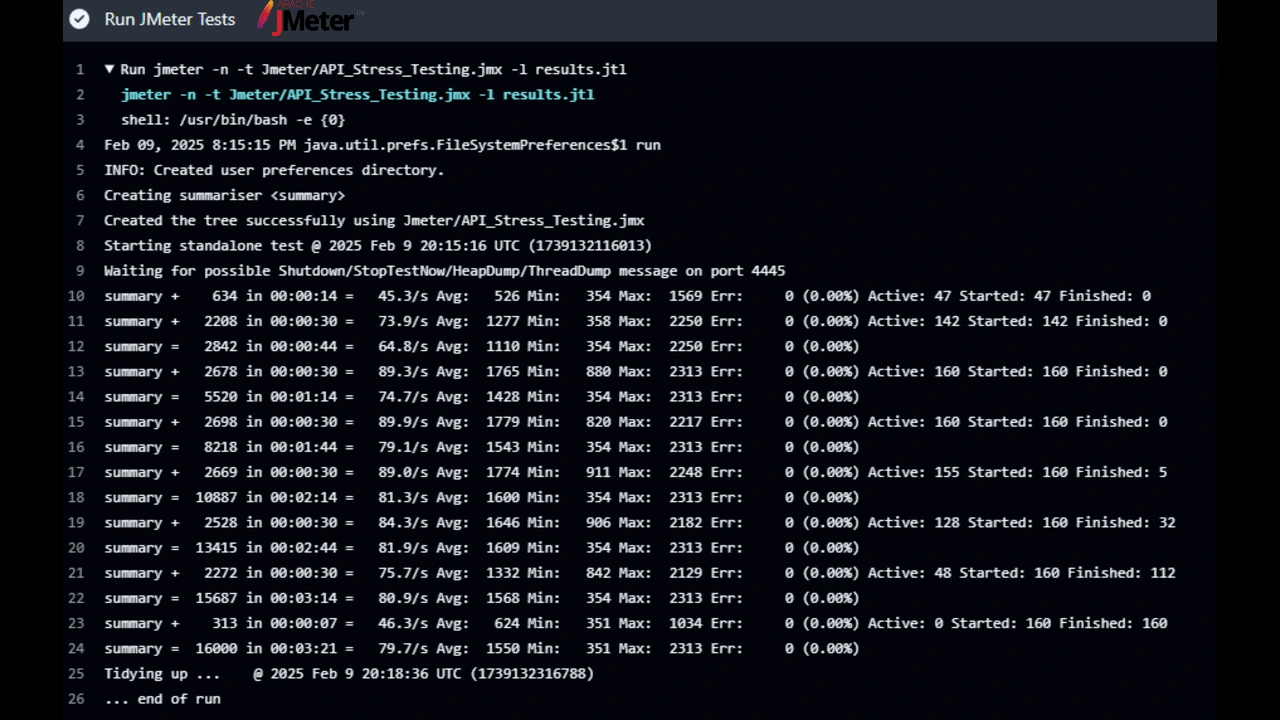Click 'Created the tree successfully' log line
The image size is (1280, 720).
click(x=374, y=220)
